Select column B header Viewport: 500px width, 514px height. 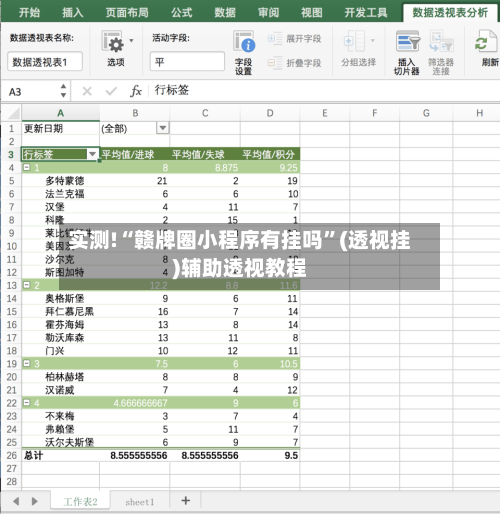click(x=135, y=113)
